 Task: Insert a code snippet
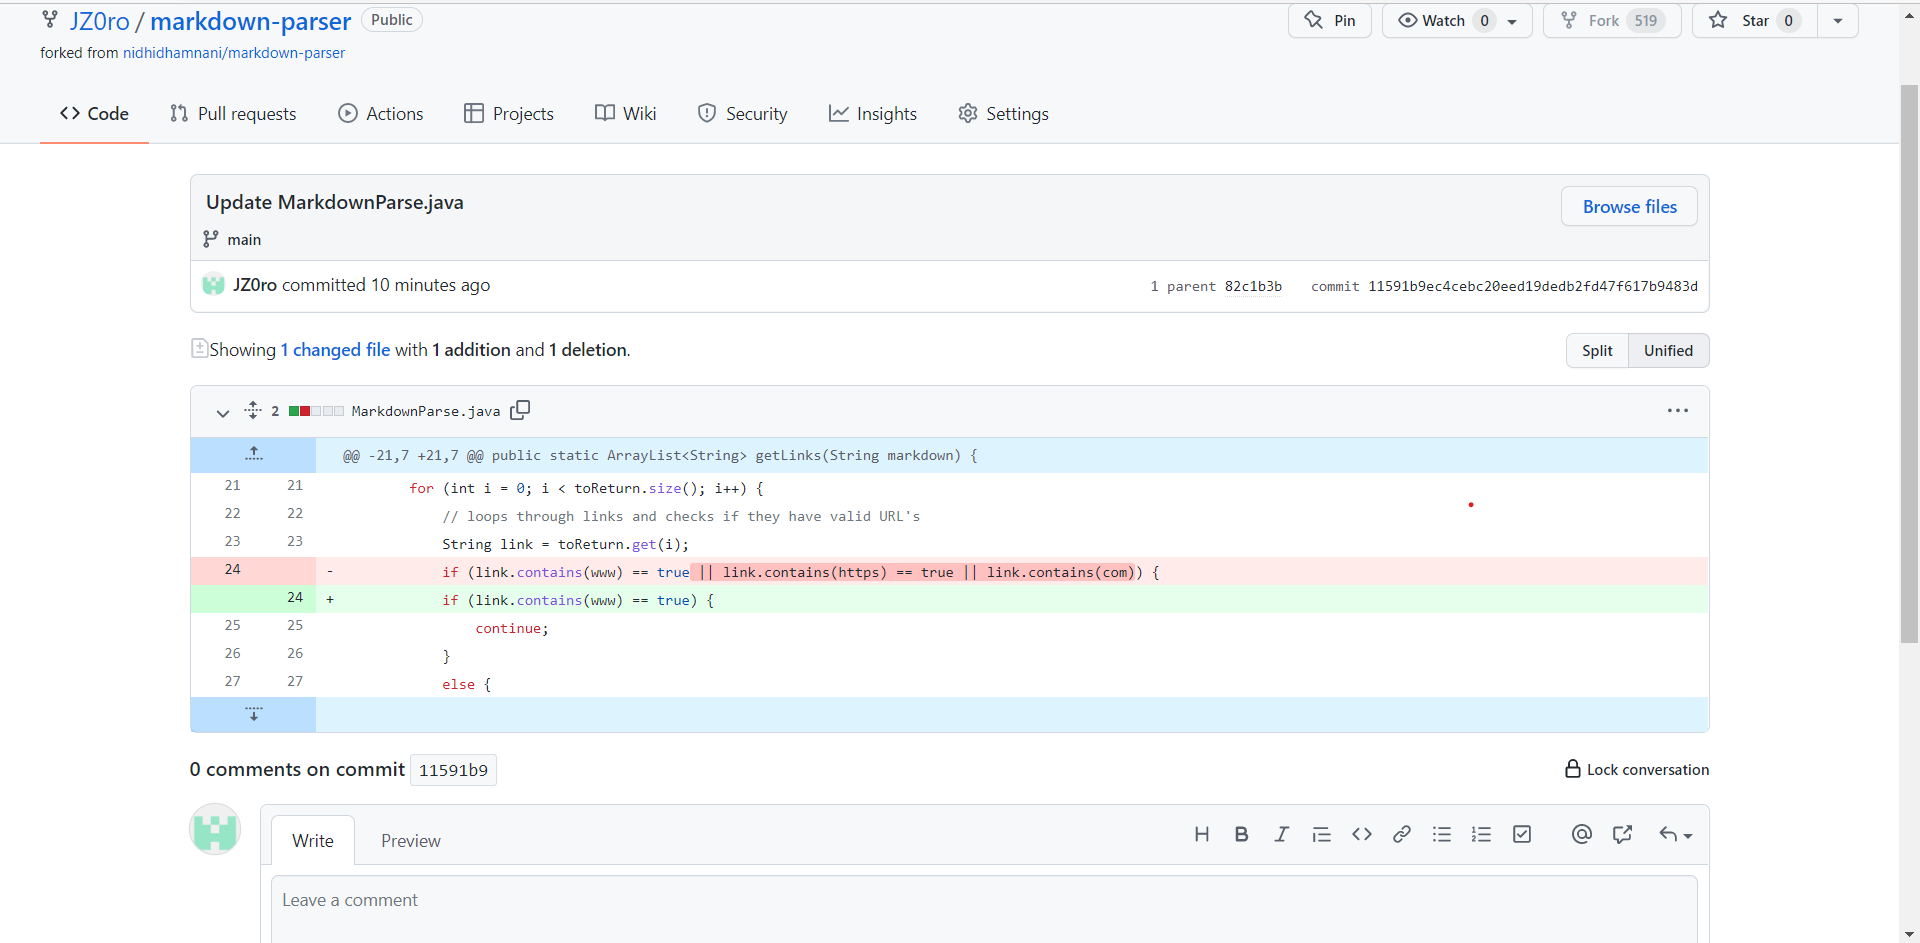pyautogui.click(x=1361, y=834)
